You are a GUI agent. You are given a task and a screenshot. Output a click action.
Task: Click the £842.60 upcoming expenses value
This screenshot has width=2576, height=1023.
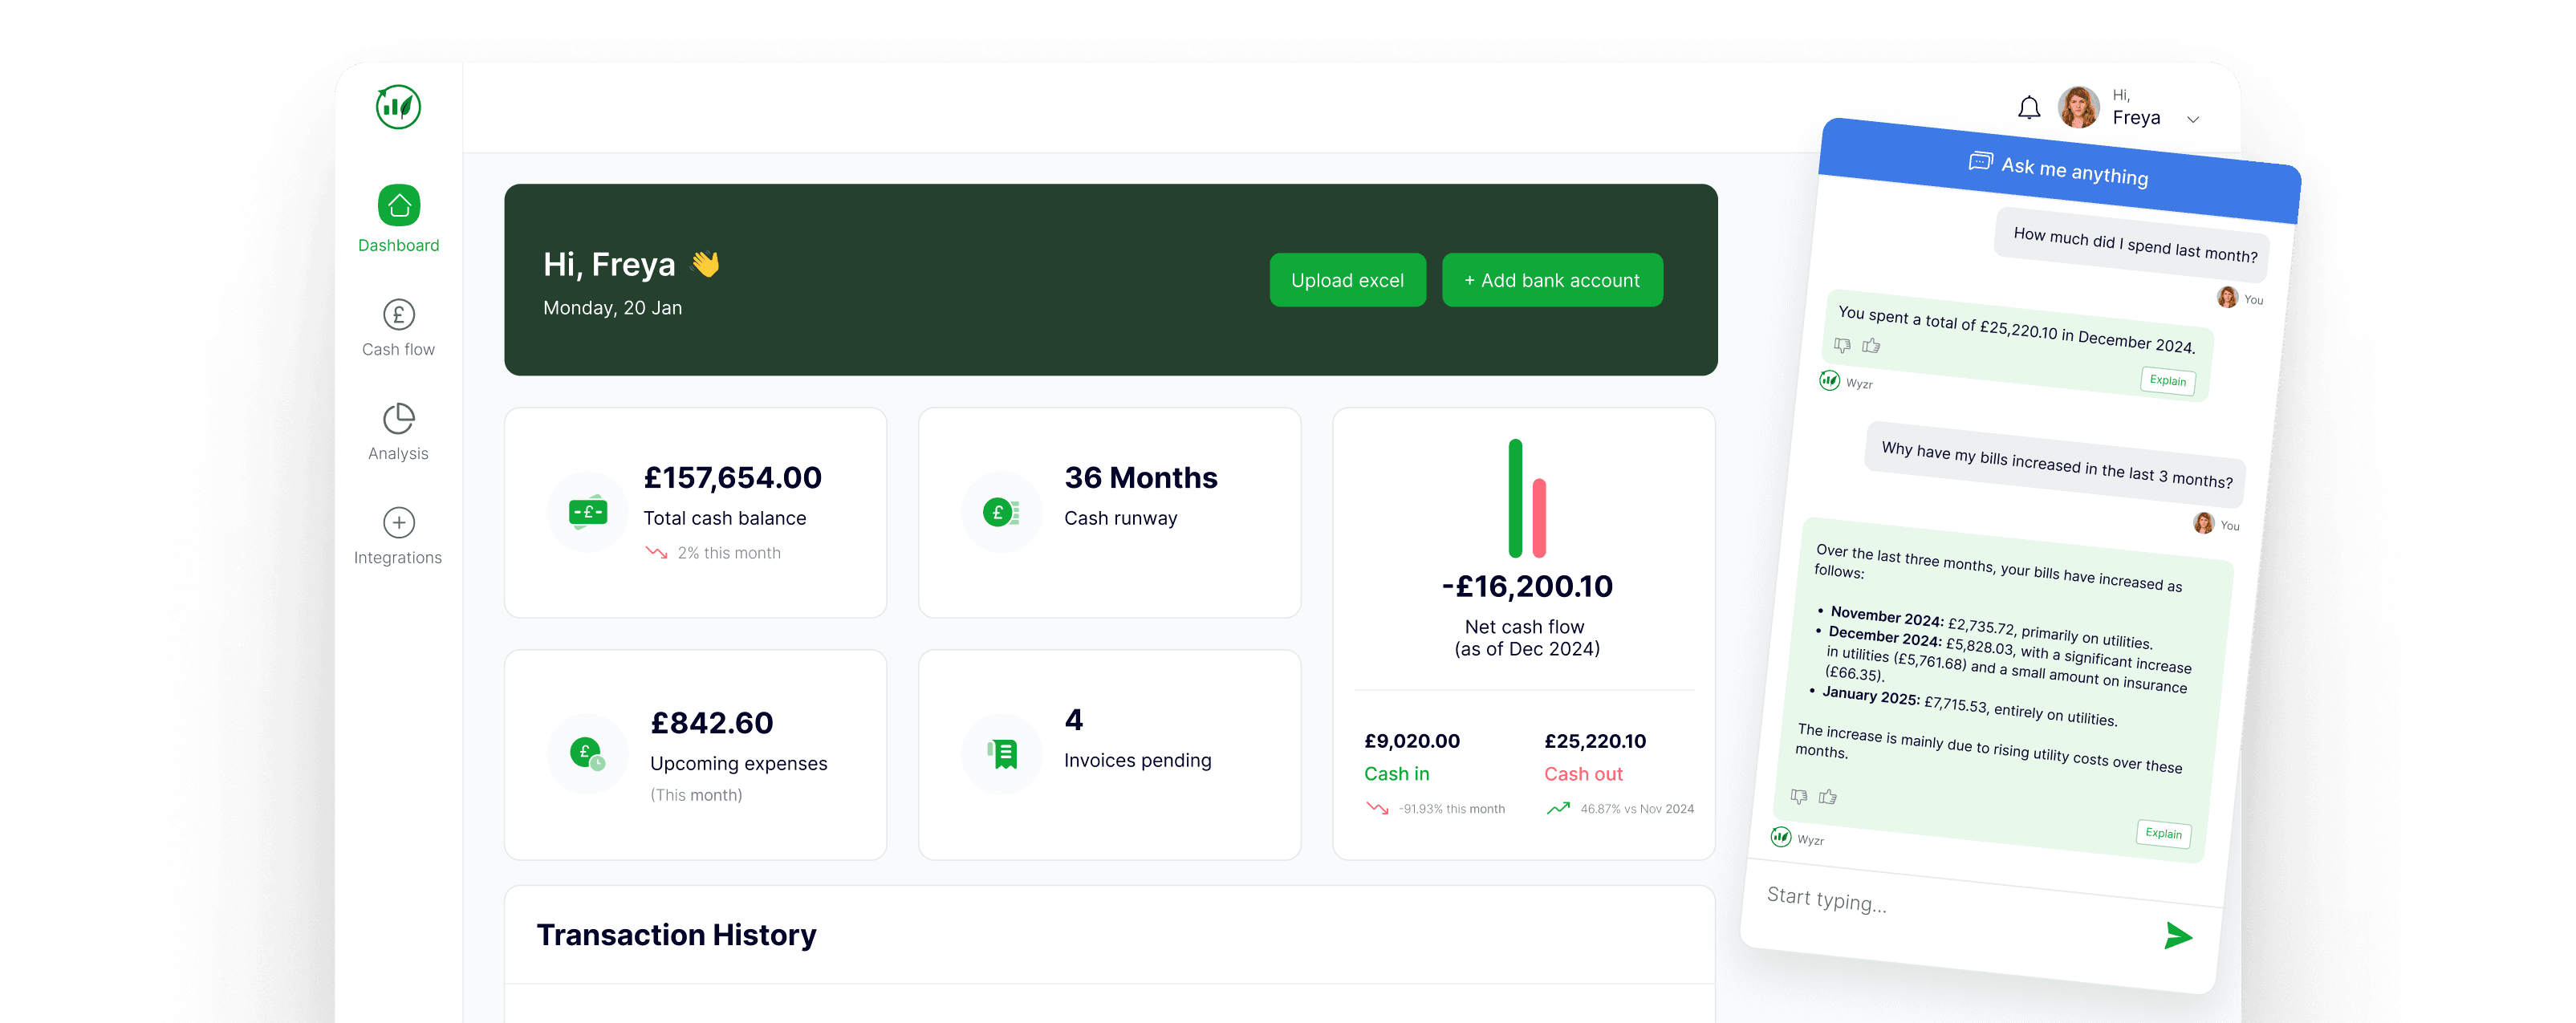tap(712, 723)
